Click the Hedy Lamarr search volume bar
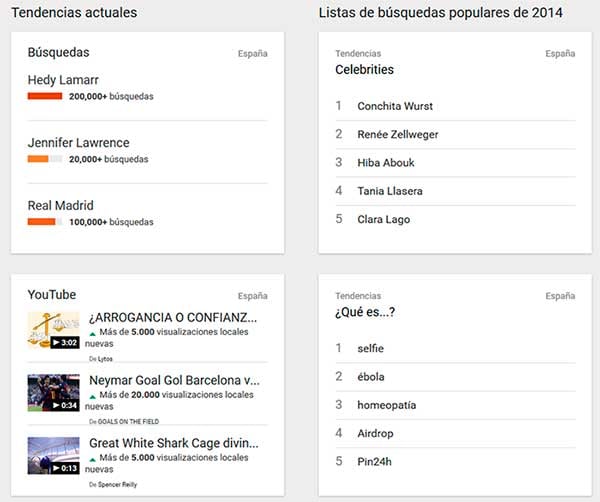The height and width of the screenshot is (502, 600). pos(45,96)
